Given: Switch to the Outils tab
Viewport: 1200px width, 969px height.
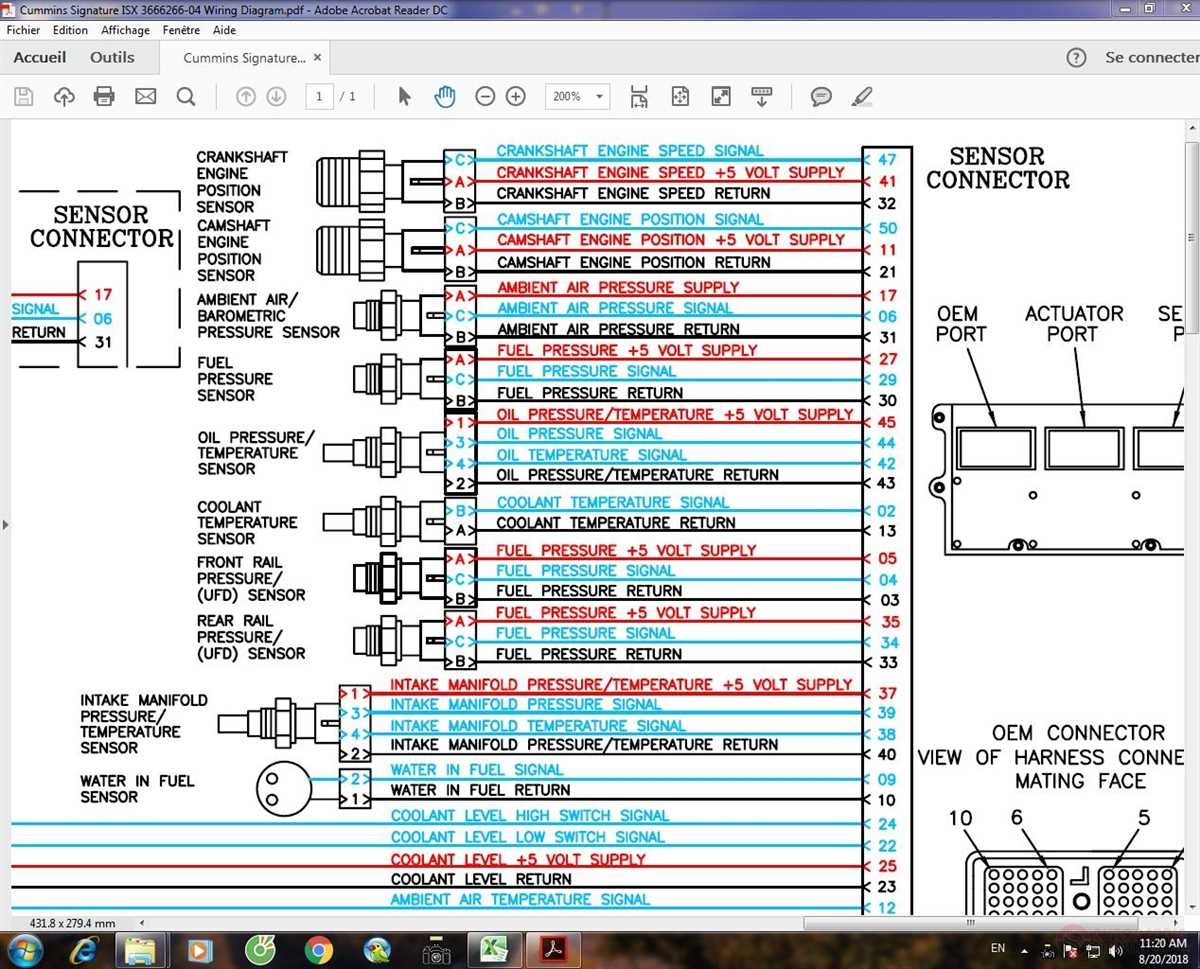Looking at the screenshot, I should 112,58.
